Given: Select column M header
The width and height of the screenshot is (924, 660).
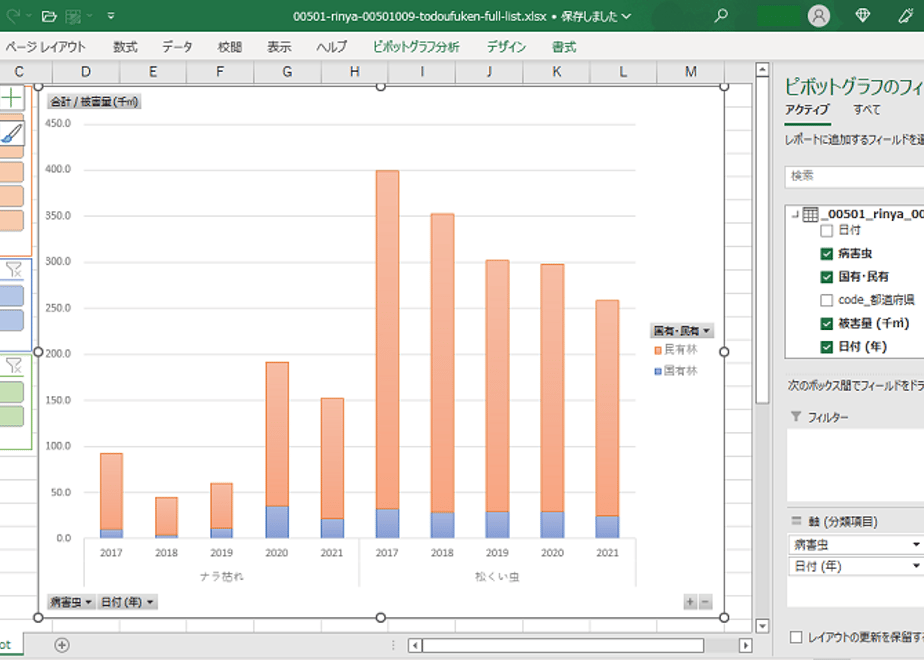Looking at the screenshot, I should coord(691,72).
